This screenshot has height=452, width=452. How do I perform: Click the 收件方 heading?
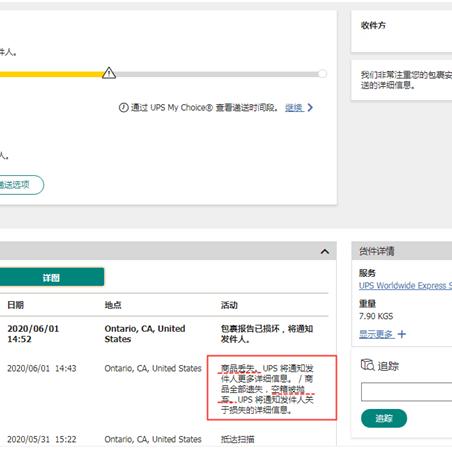pos(373,25)
